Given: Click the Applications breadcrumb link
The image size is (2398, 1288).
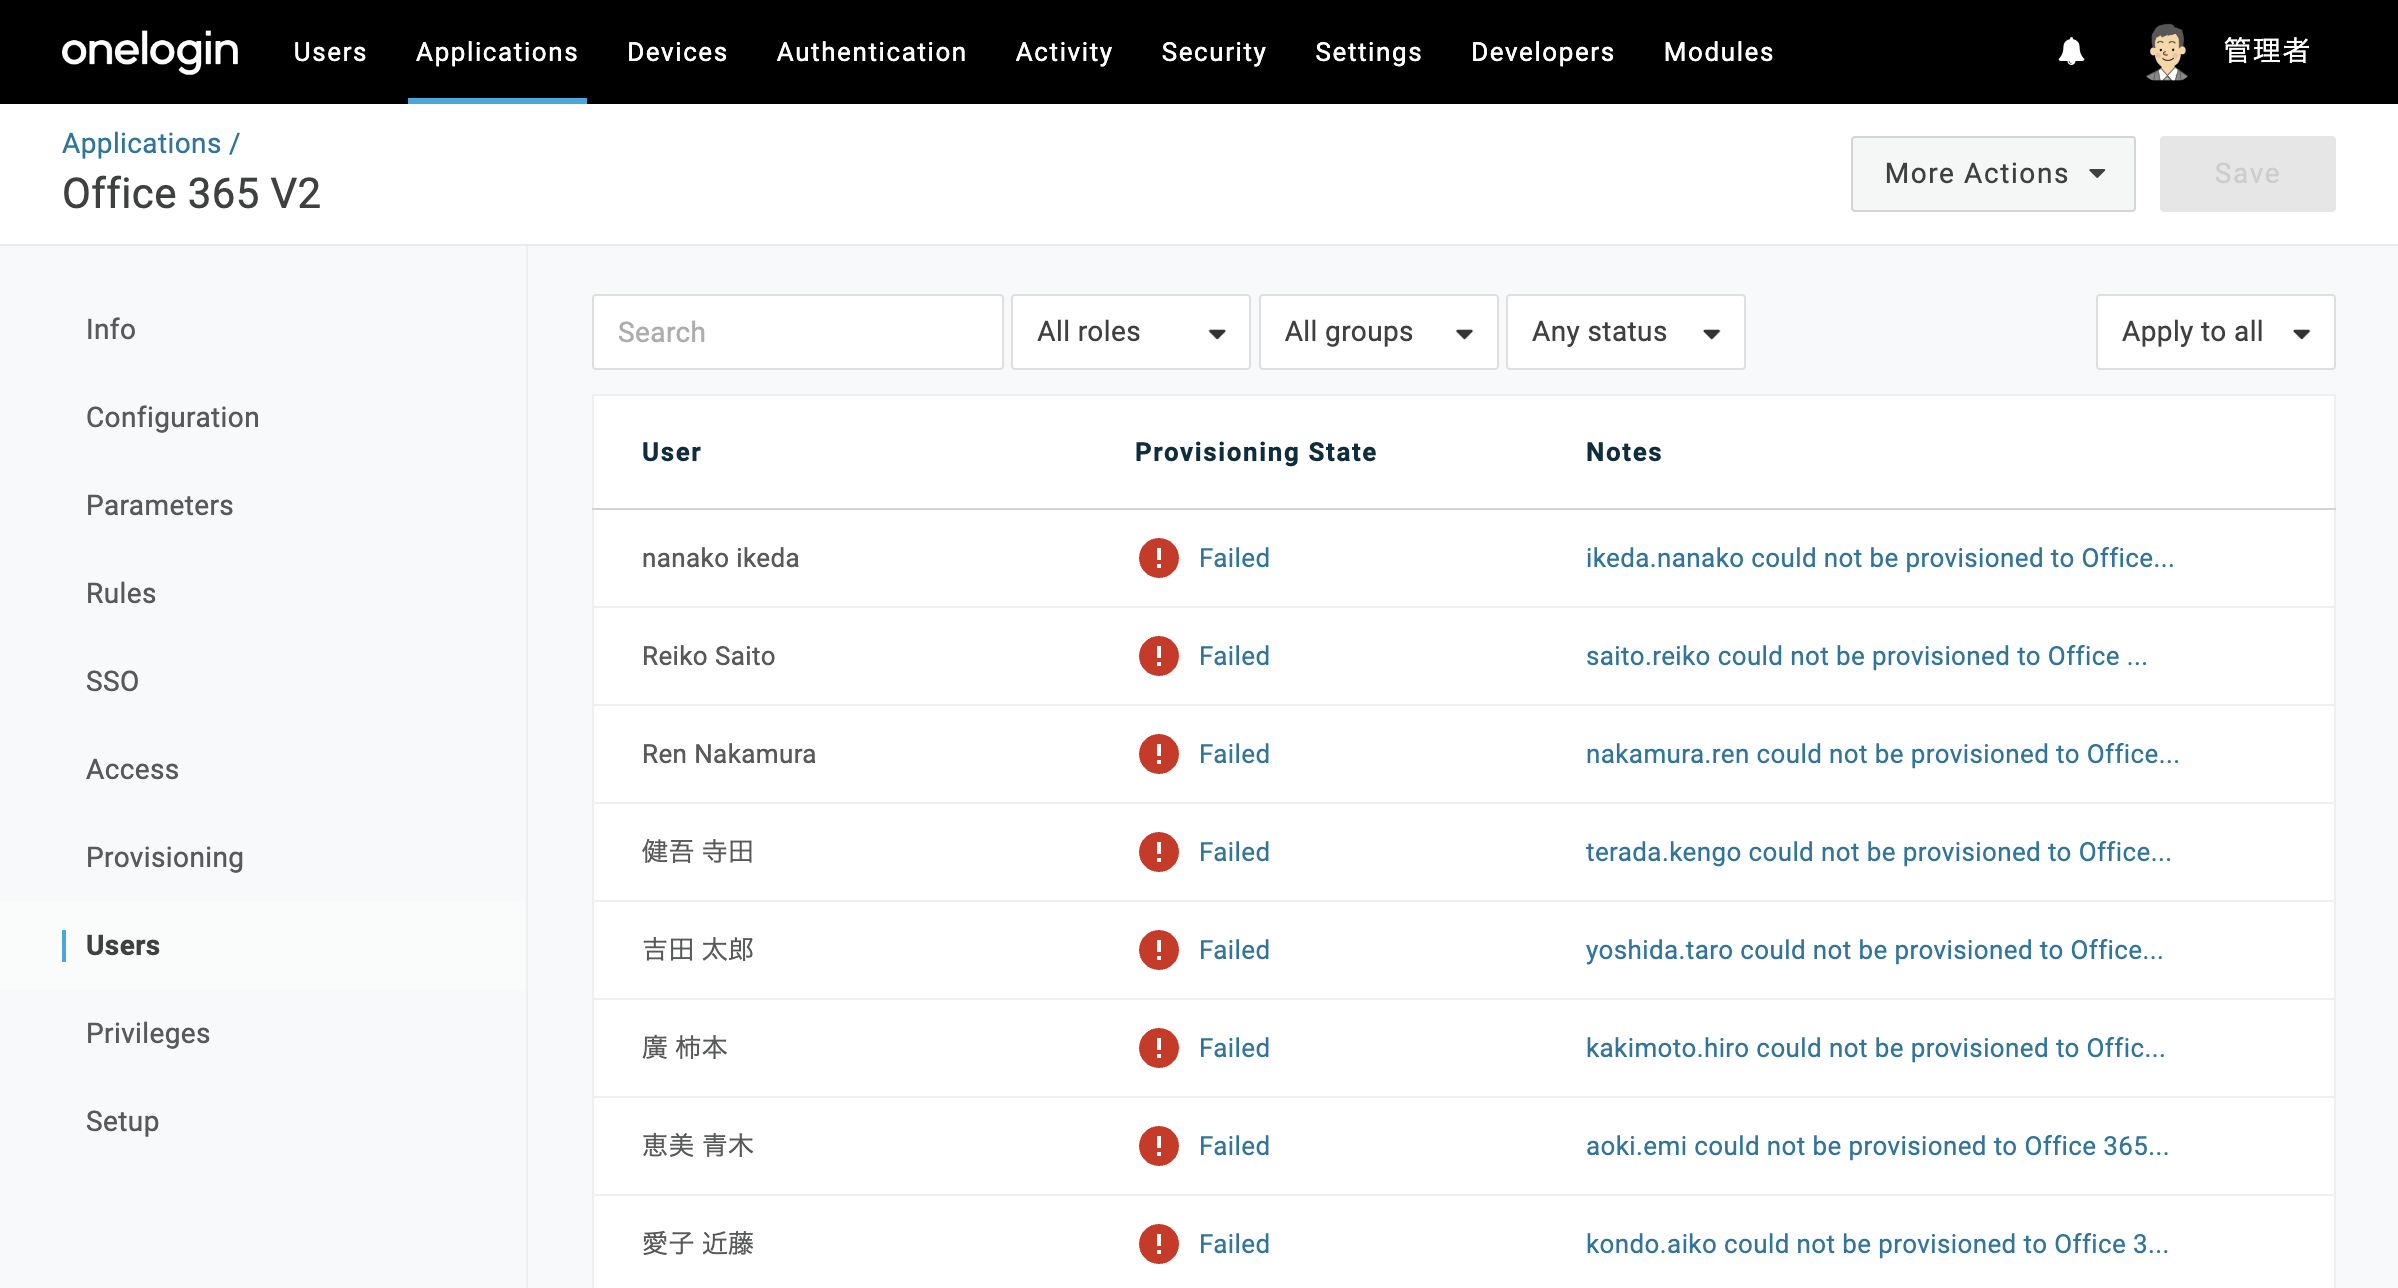Looking at the screenshot, I should pos(142,144).
